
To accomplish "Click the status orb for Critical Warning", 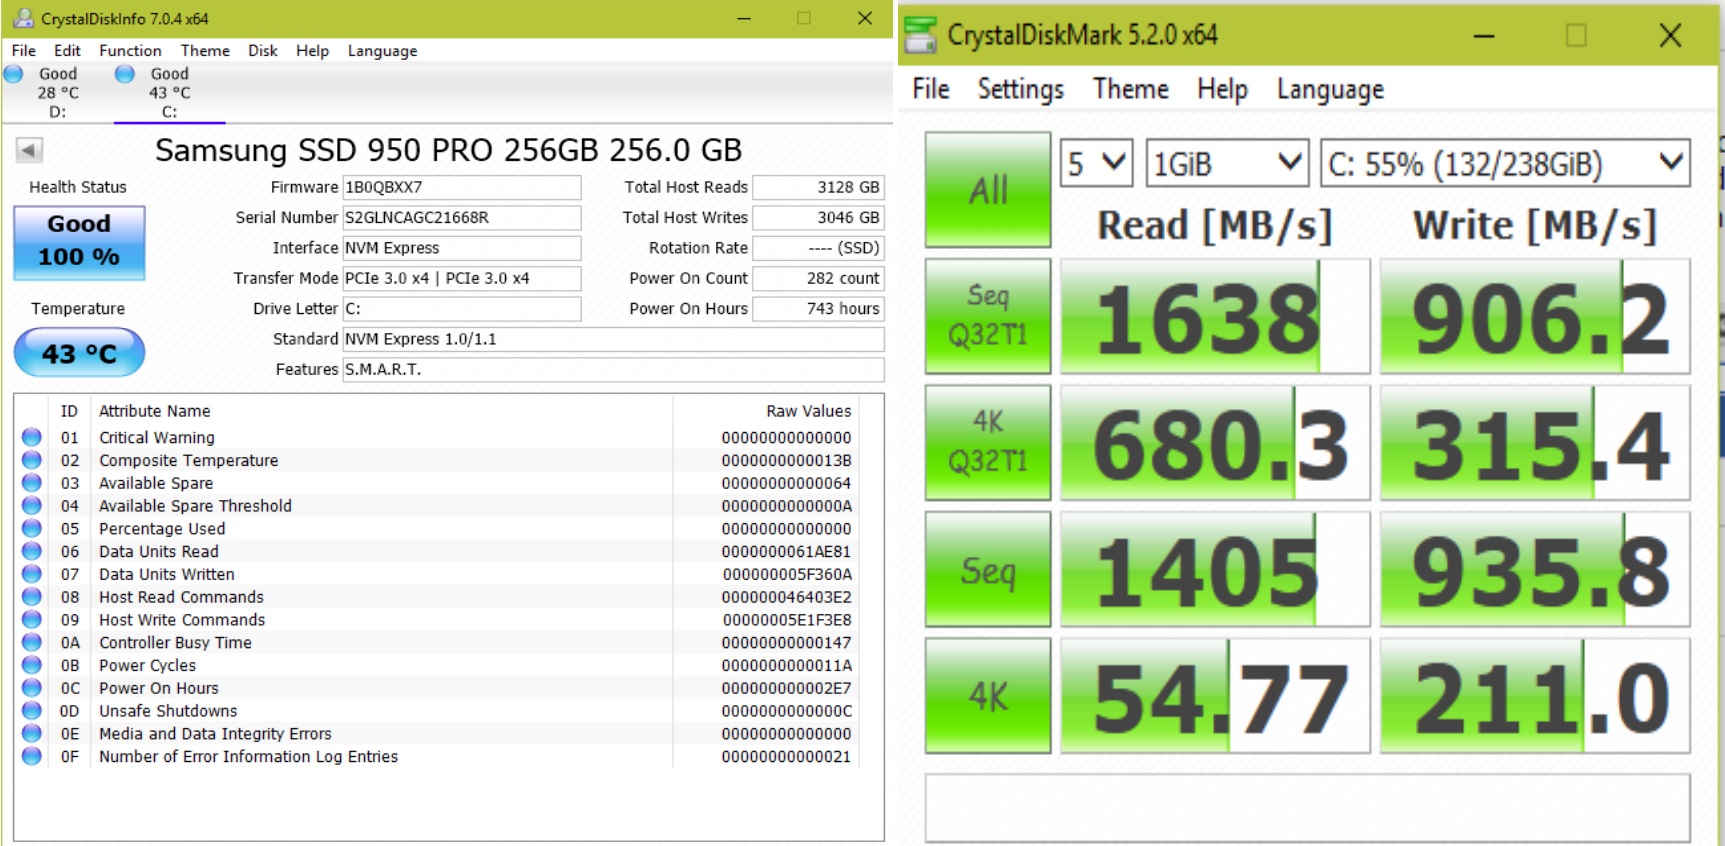I will (32, 437).
